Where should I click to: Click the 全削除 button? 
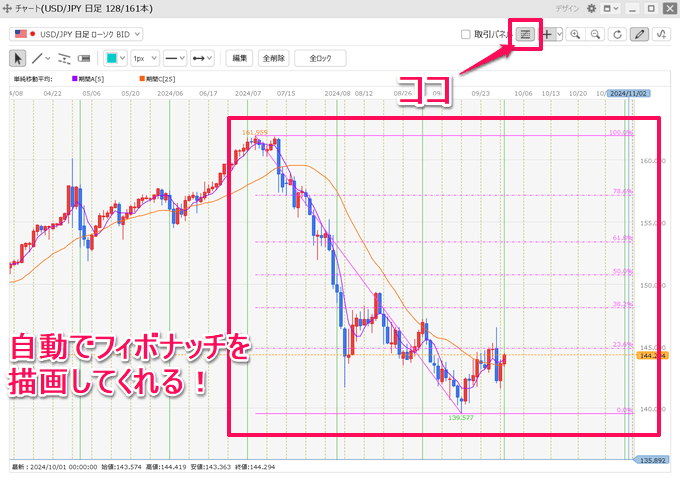[x=274, y=58]
